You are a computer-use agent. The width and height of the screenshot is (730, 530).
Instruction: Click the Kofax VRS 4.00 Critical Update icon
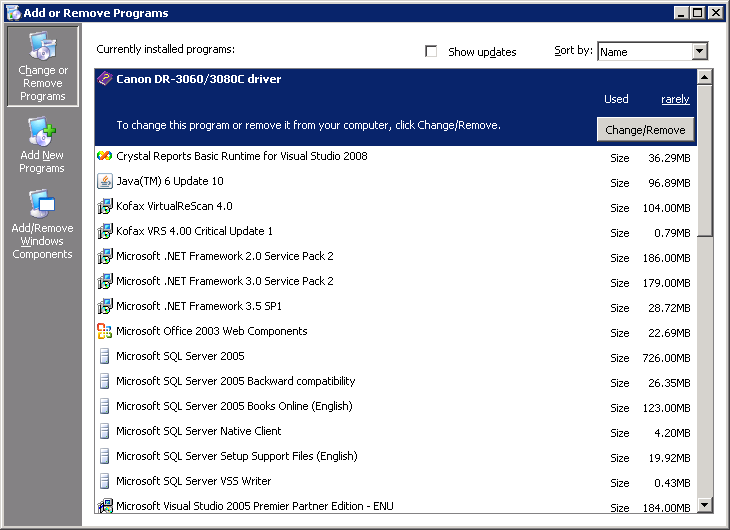(x=105, y=231)
